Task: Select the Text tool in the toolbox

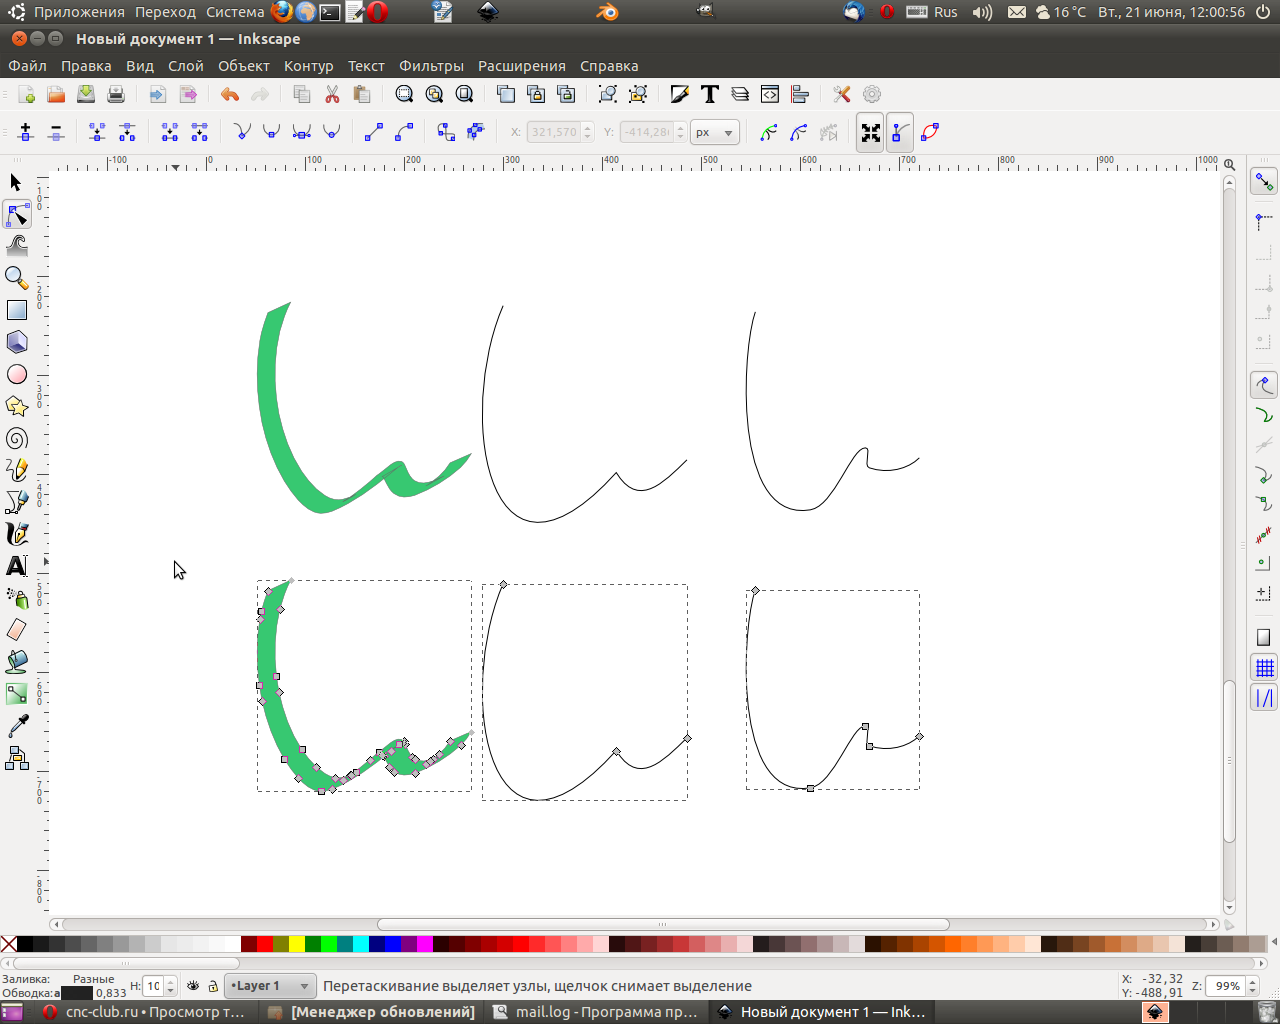Action: pyautogui.click(x=16, y=567)
